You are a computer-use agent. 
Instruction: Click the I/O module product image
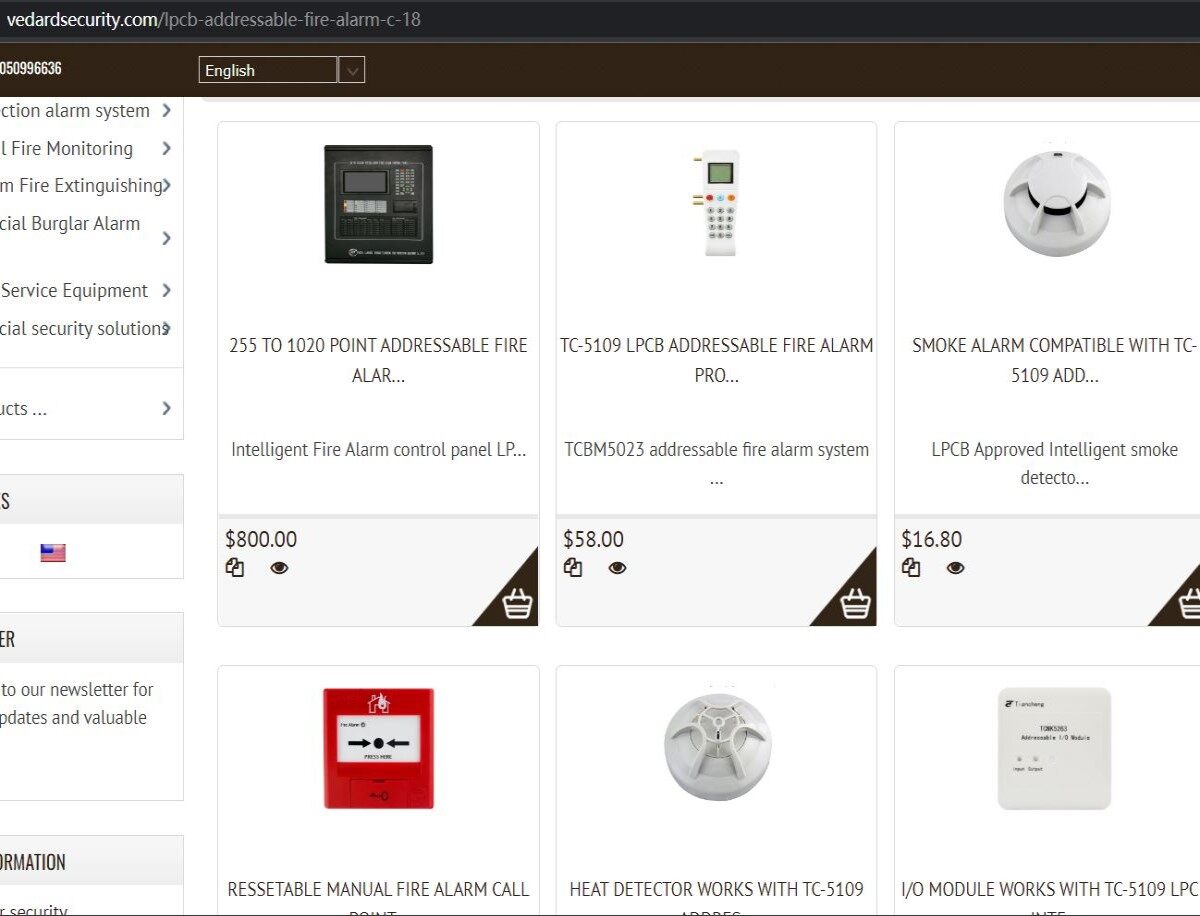pos(1054,748)
